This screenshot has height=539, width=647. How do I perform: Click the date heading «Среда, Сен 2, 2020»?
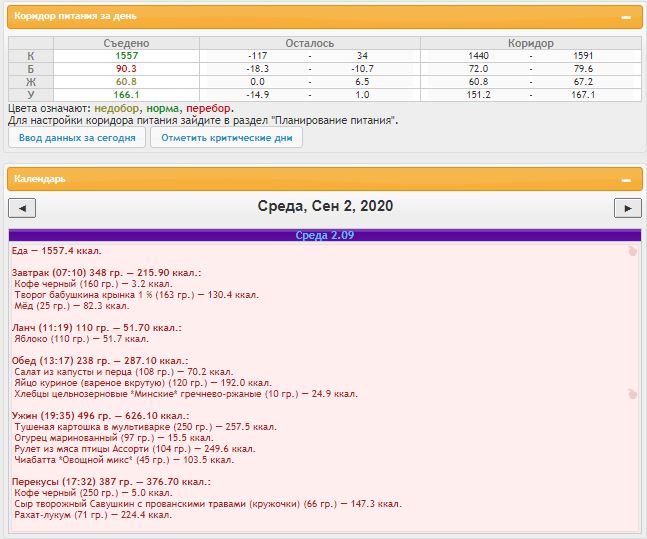[x=325, y=206]
